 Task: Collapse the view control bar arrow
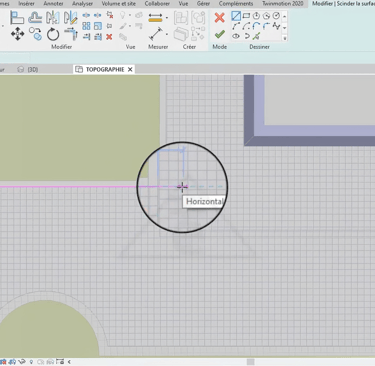(x=69, y=362)
